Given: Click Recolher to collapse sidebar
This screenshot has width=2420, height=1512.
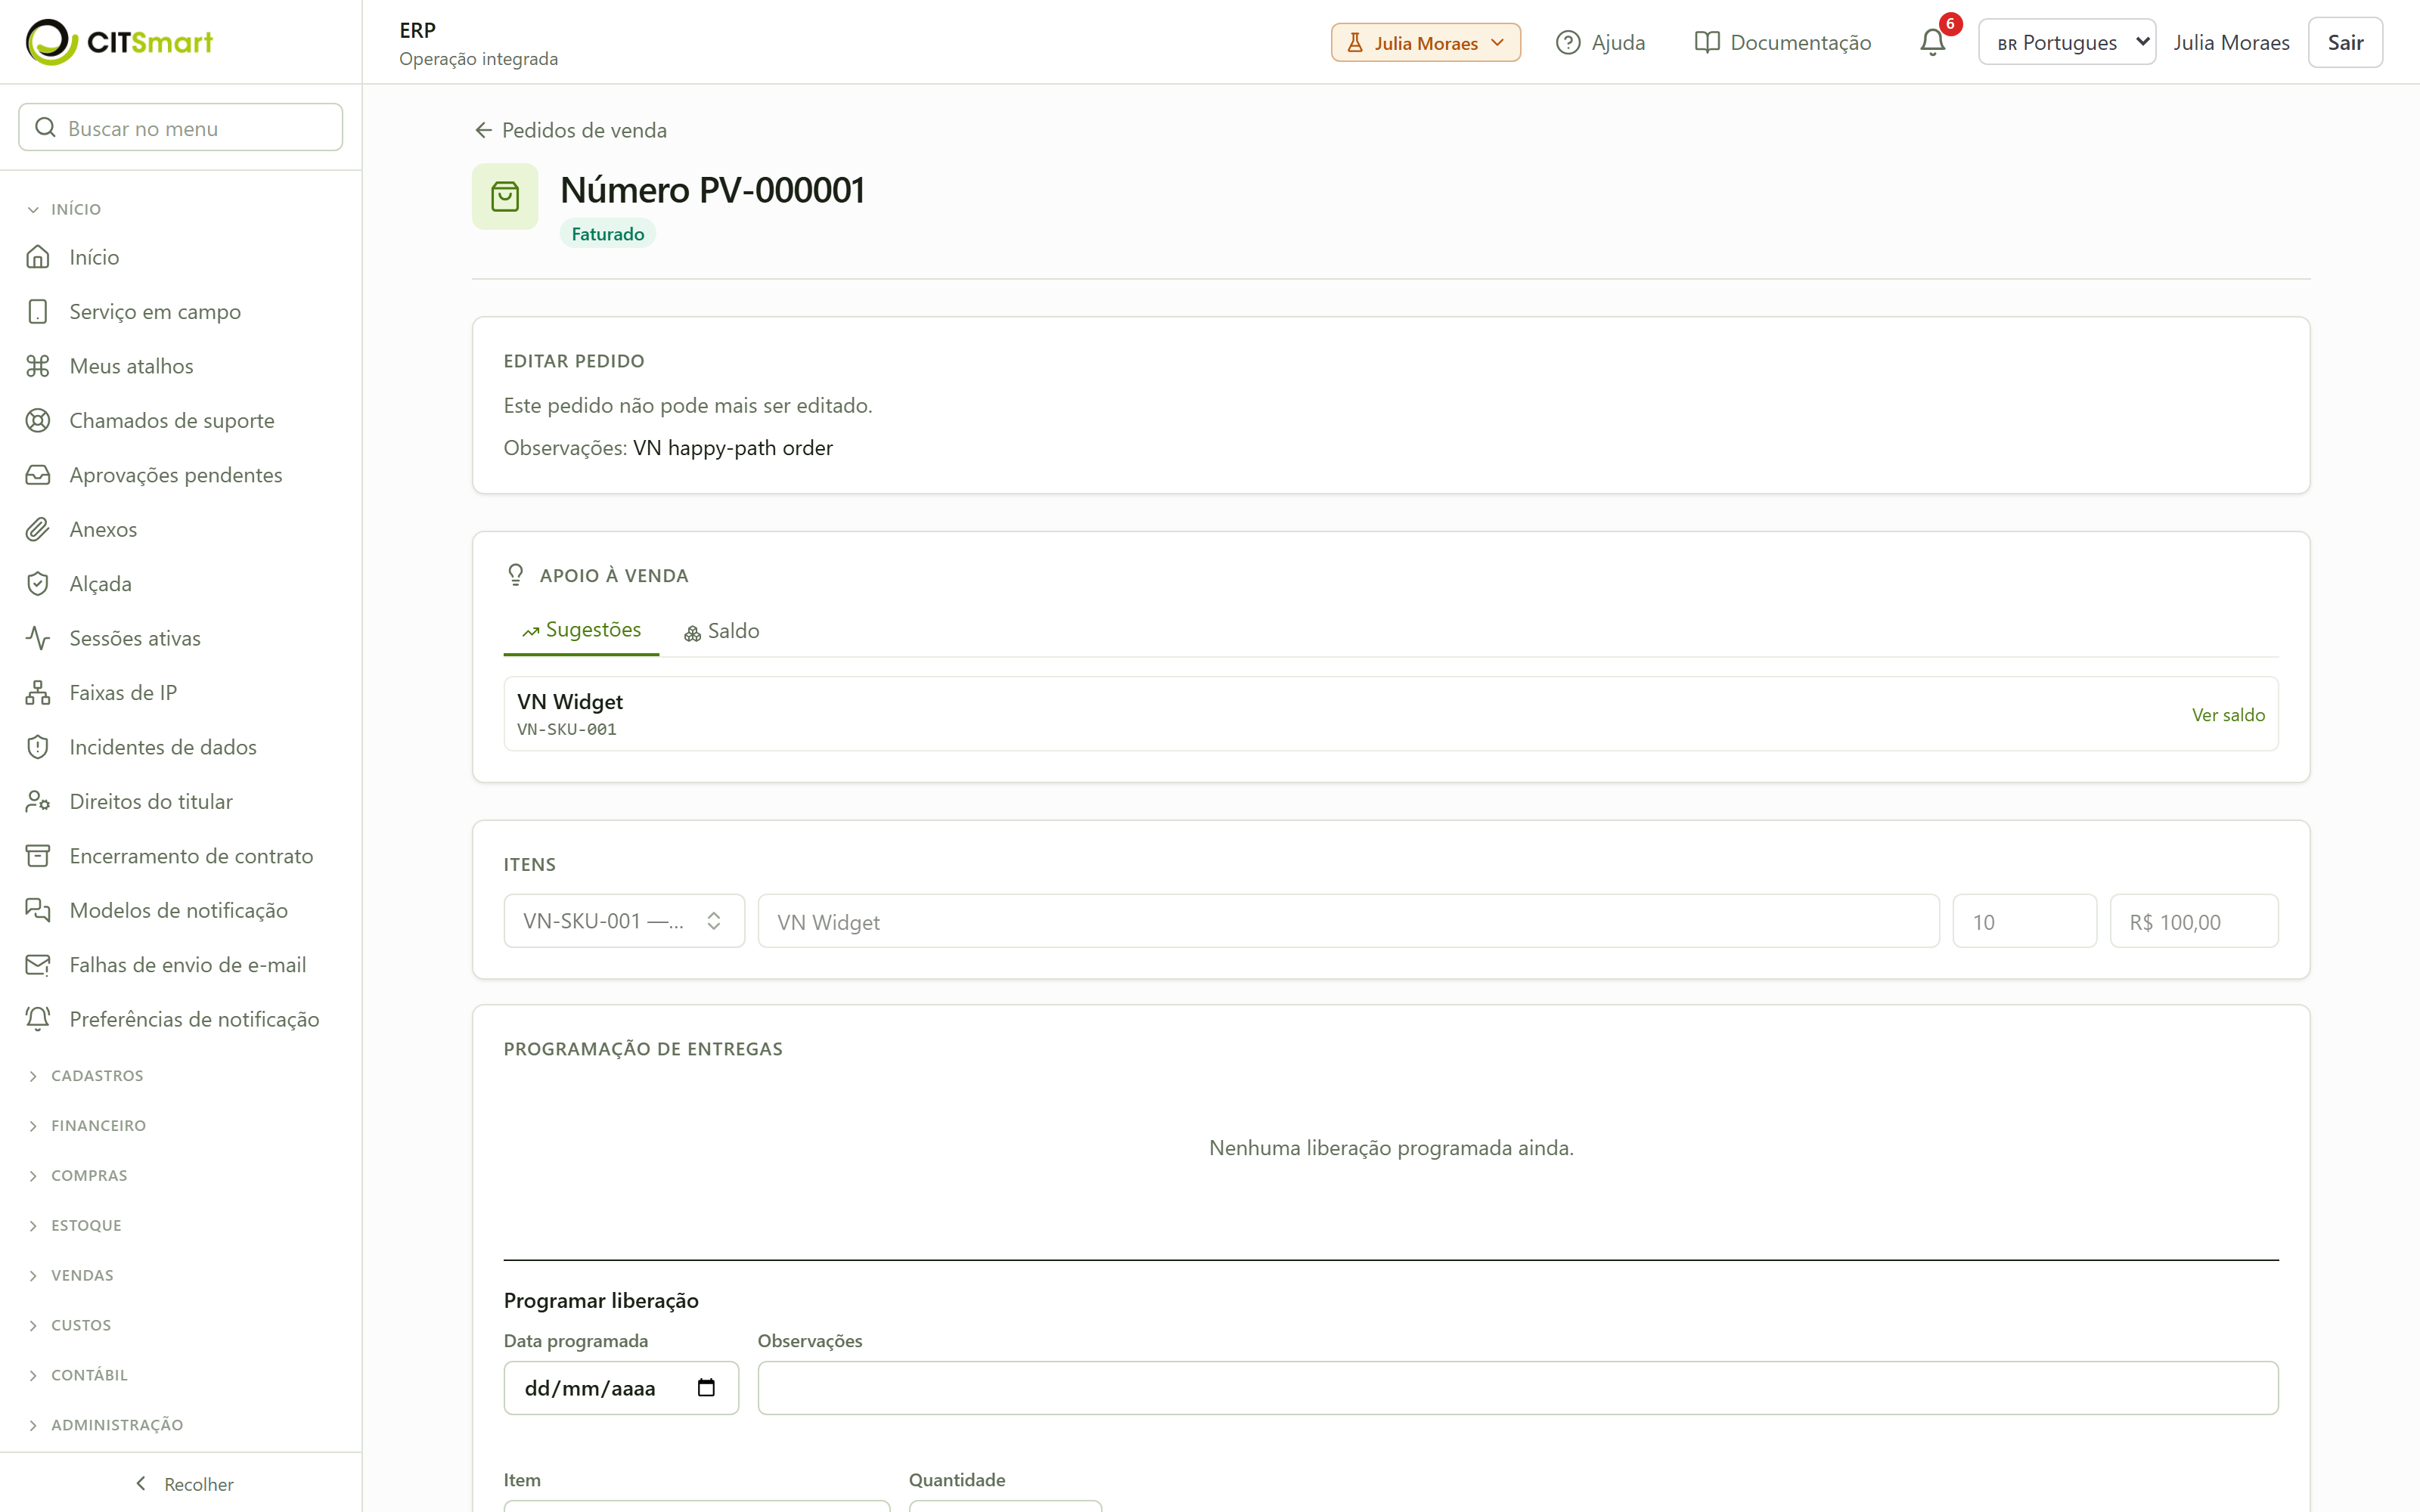Looking at the screenshot, I should click(x=184, y=1484).
